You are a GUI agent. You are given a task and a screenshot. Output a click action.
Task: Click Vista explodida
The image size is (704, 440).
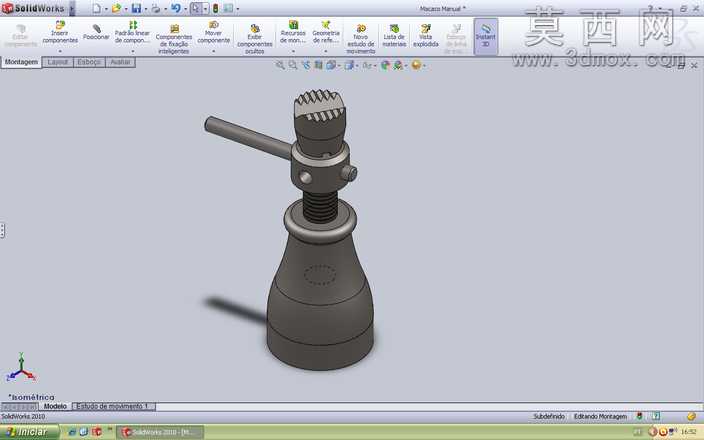(426, 36)
